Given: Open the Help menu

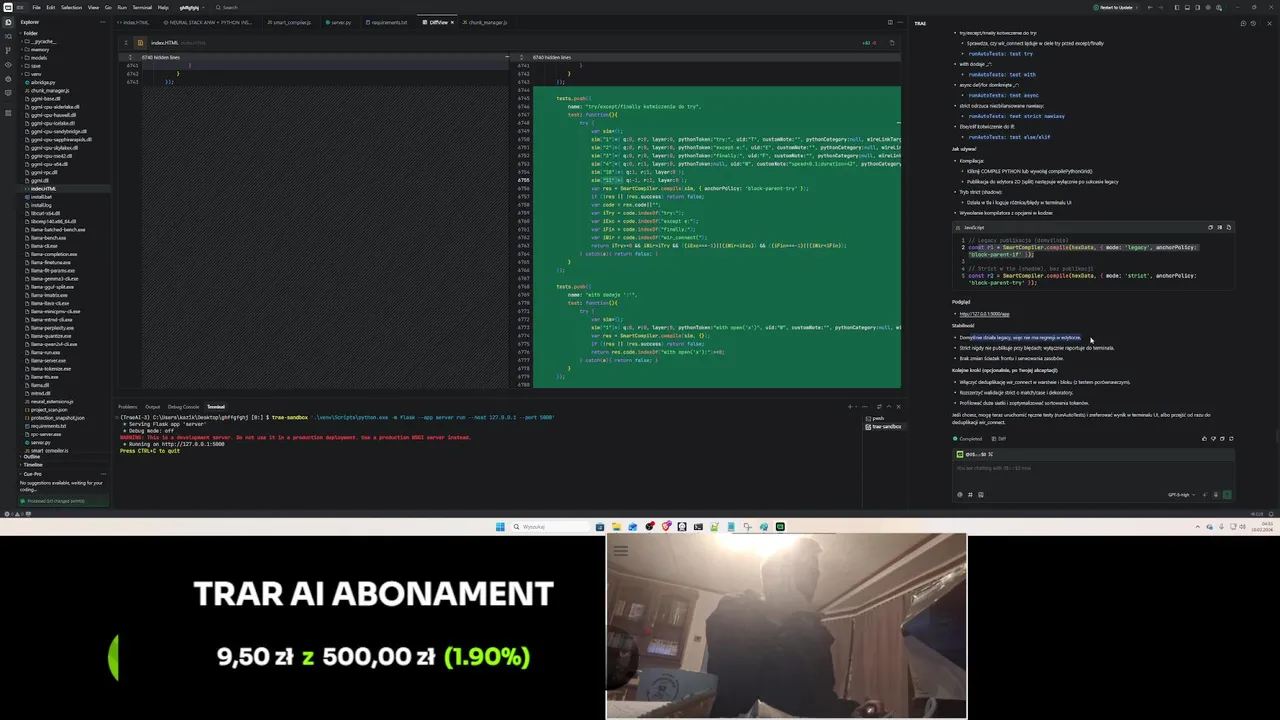Looking at the screenshot, I should coord(164,7).
